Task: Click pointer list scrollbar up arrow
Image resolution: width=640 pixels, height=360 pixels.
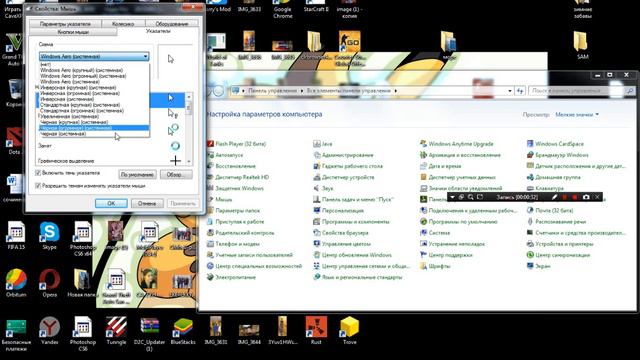Action: [x=189, y=97]
